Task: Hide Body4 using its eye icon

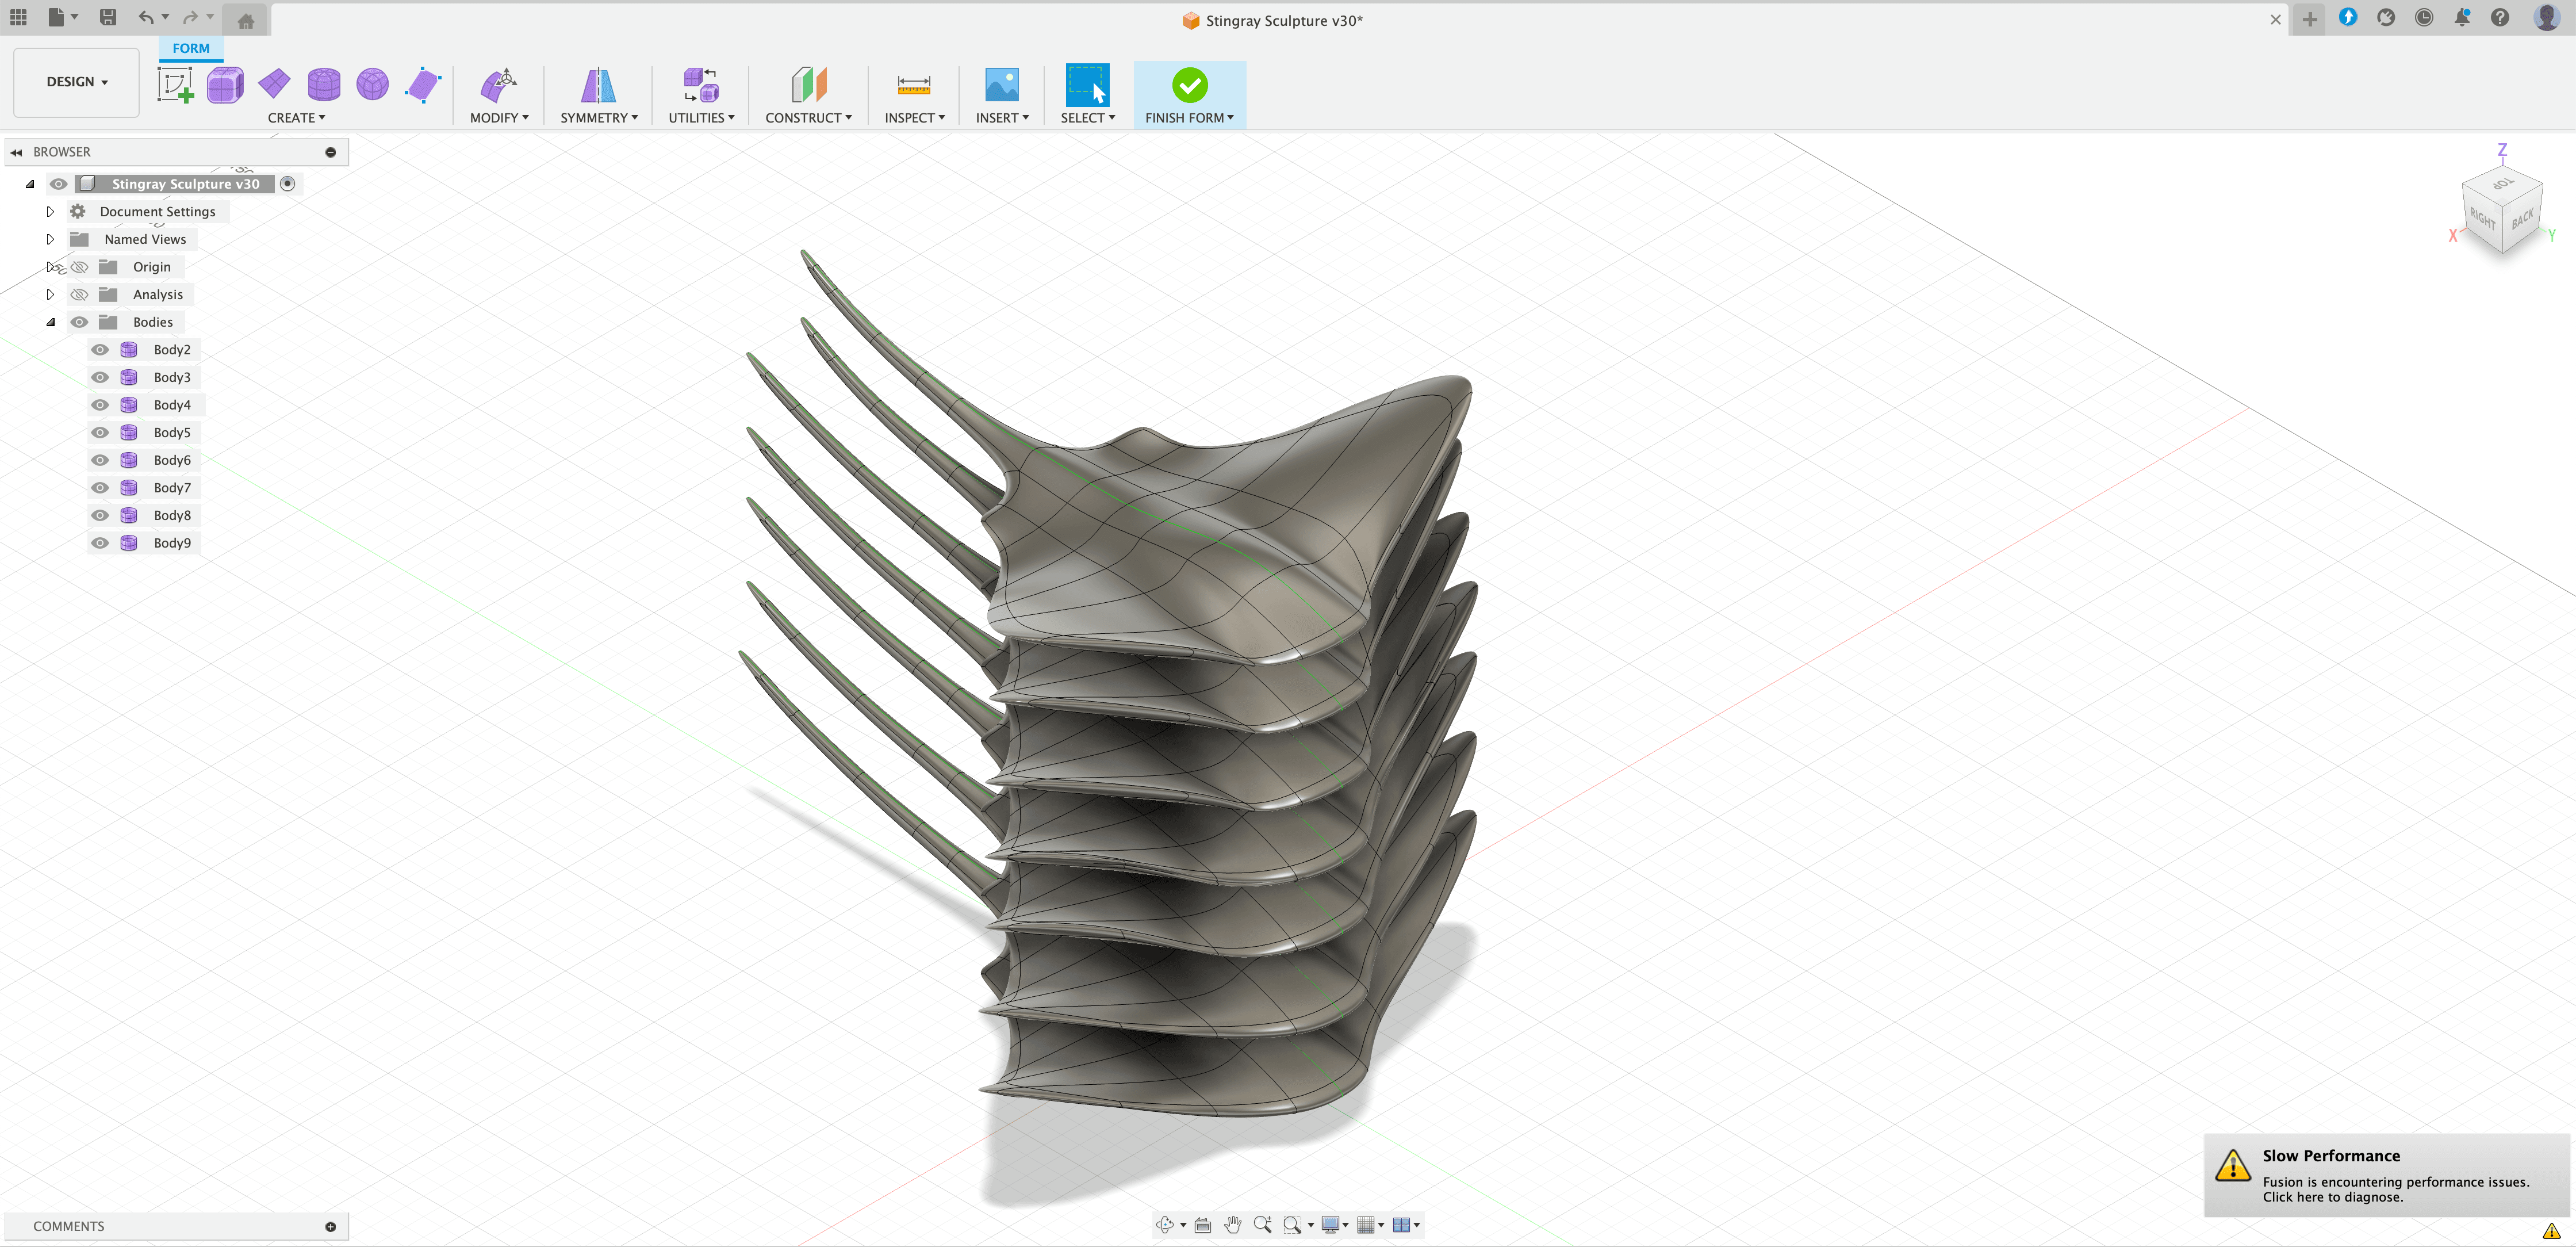Action: pyautogui.click(x=100, y=405)
